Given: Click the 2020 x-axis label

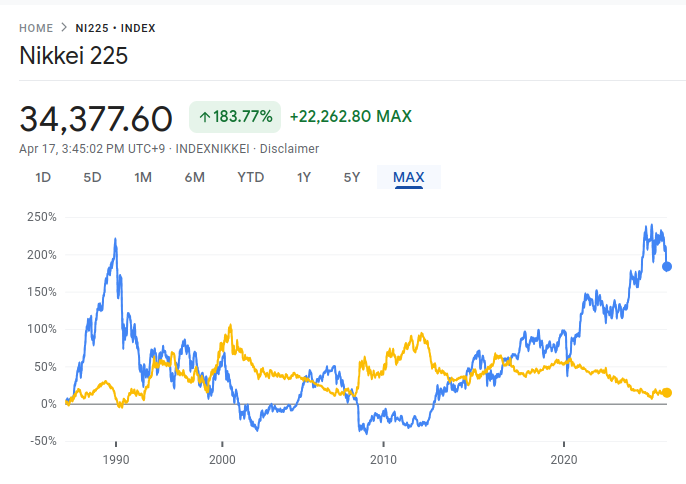Looking at the screenshot, I should [564, 460].
